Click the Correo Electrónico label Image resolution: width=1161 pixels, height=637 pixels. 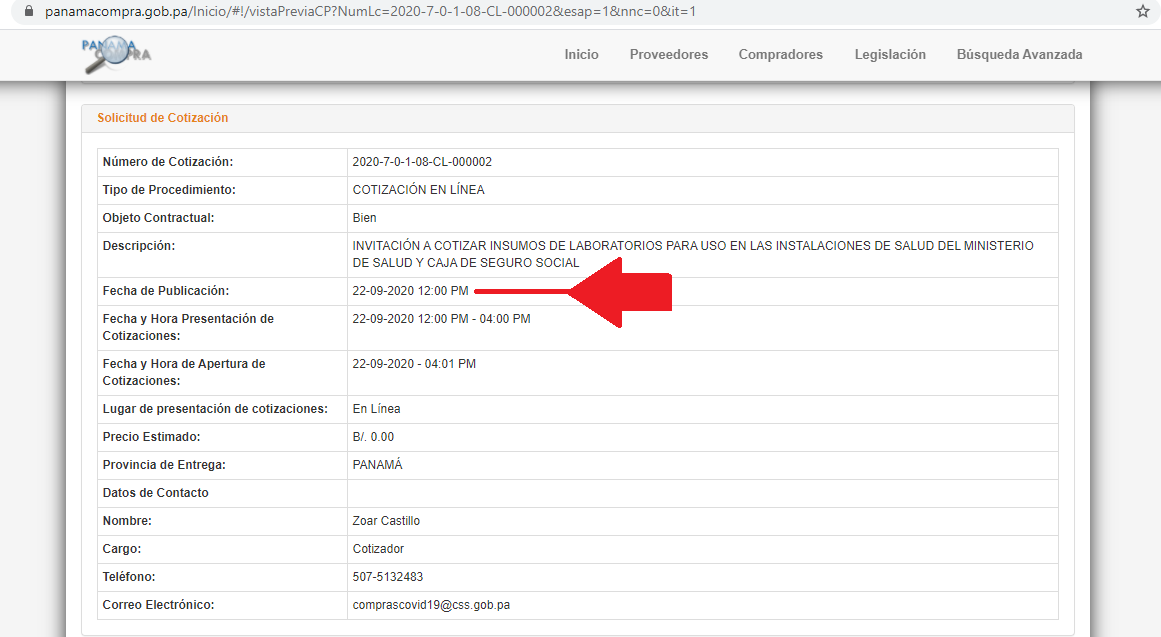click(x=158, y=605)
